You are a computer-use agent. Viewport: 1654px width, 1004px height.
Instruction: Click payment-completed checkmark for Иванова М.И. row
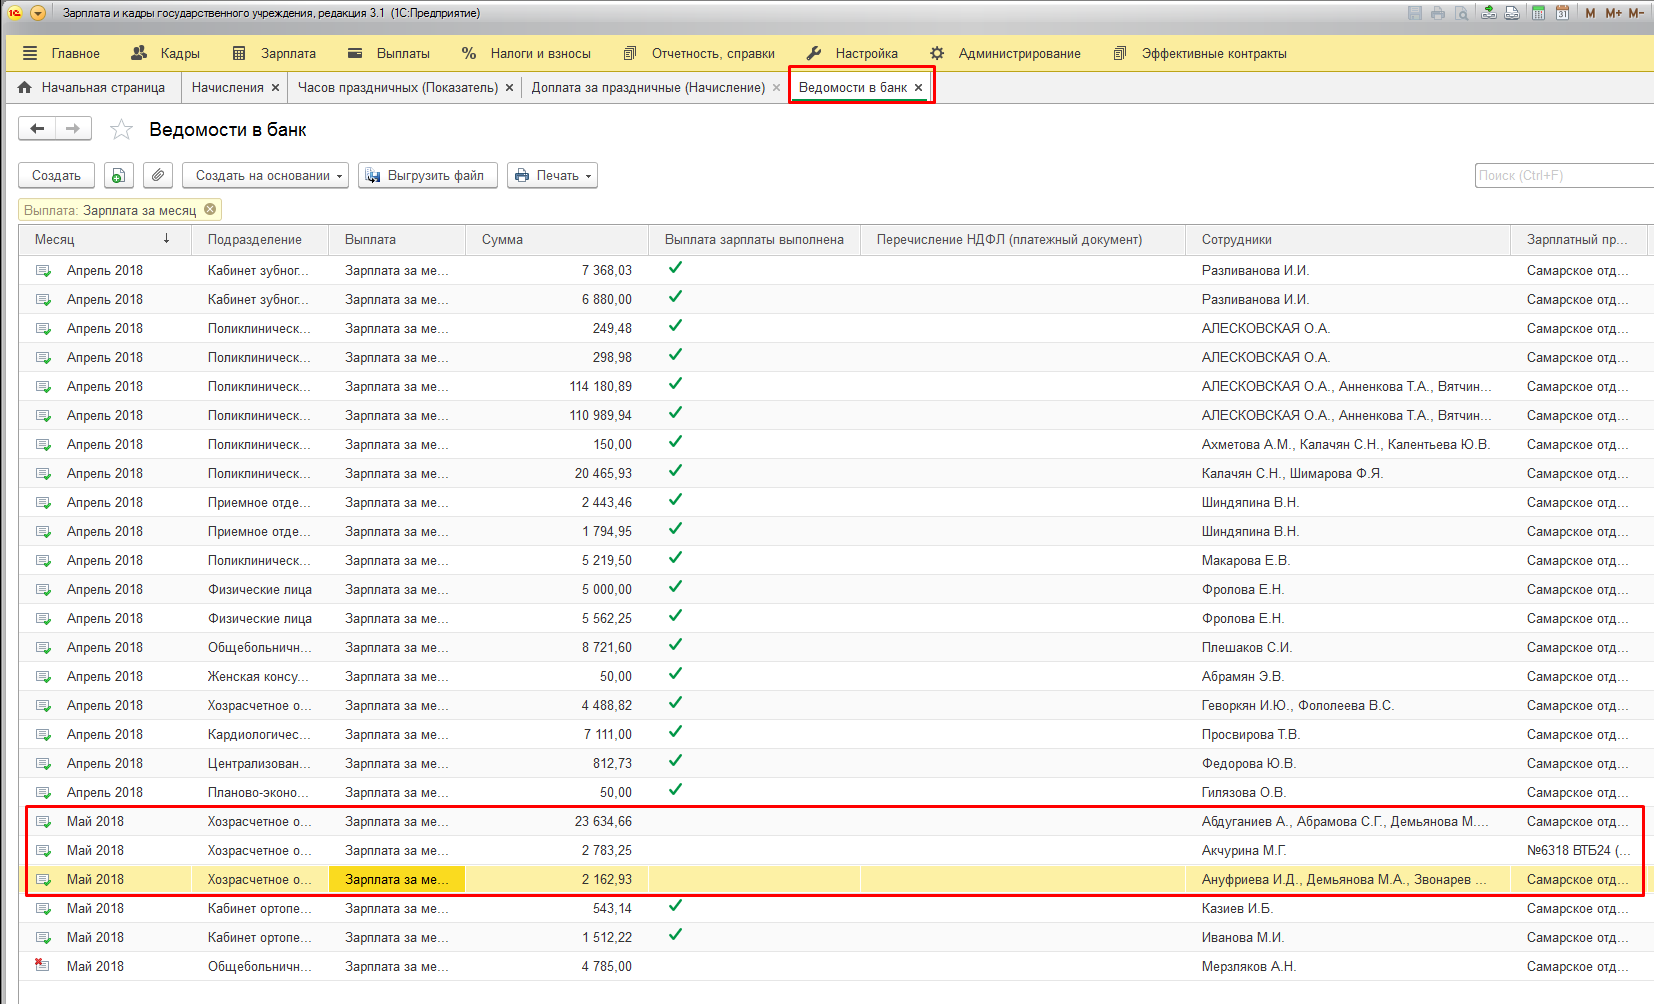(675, 935)
